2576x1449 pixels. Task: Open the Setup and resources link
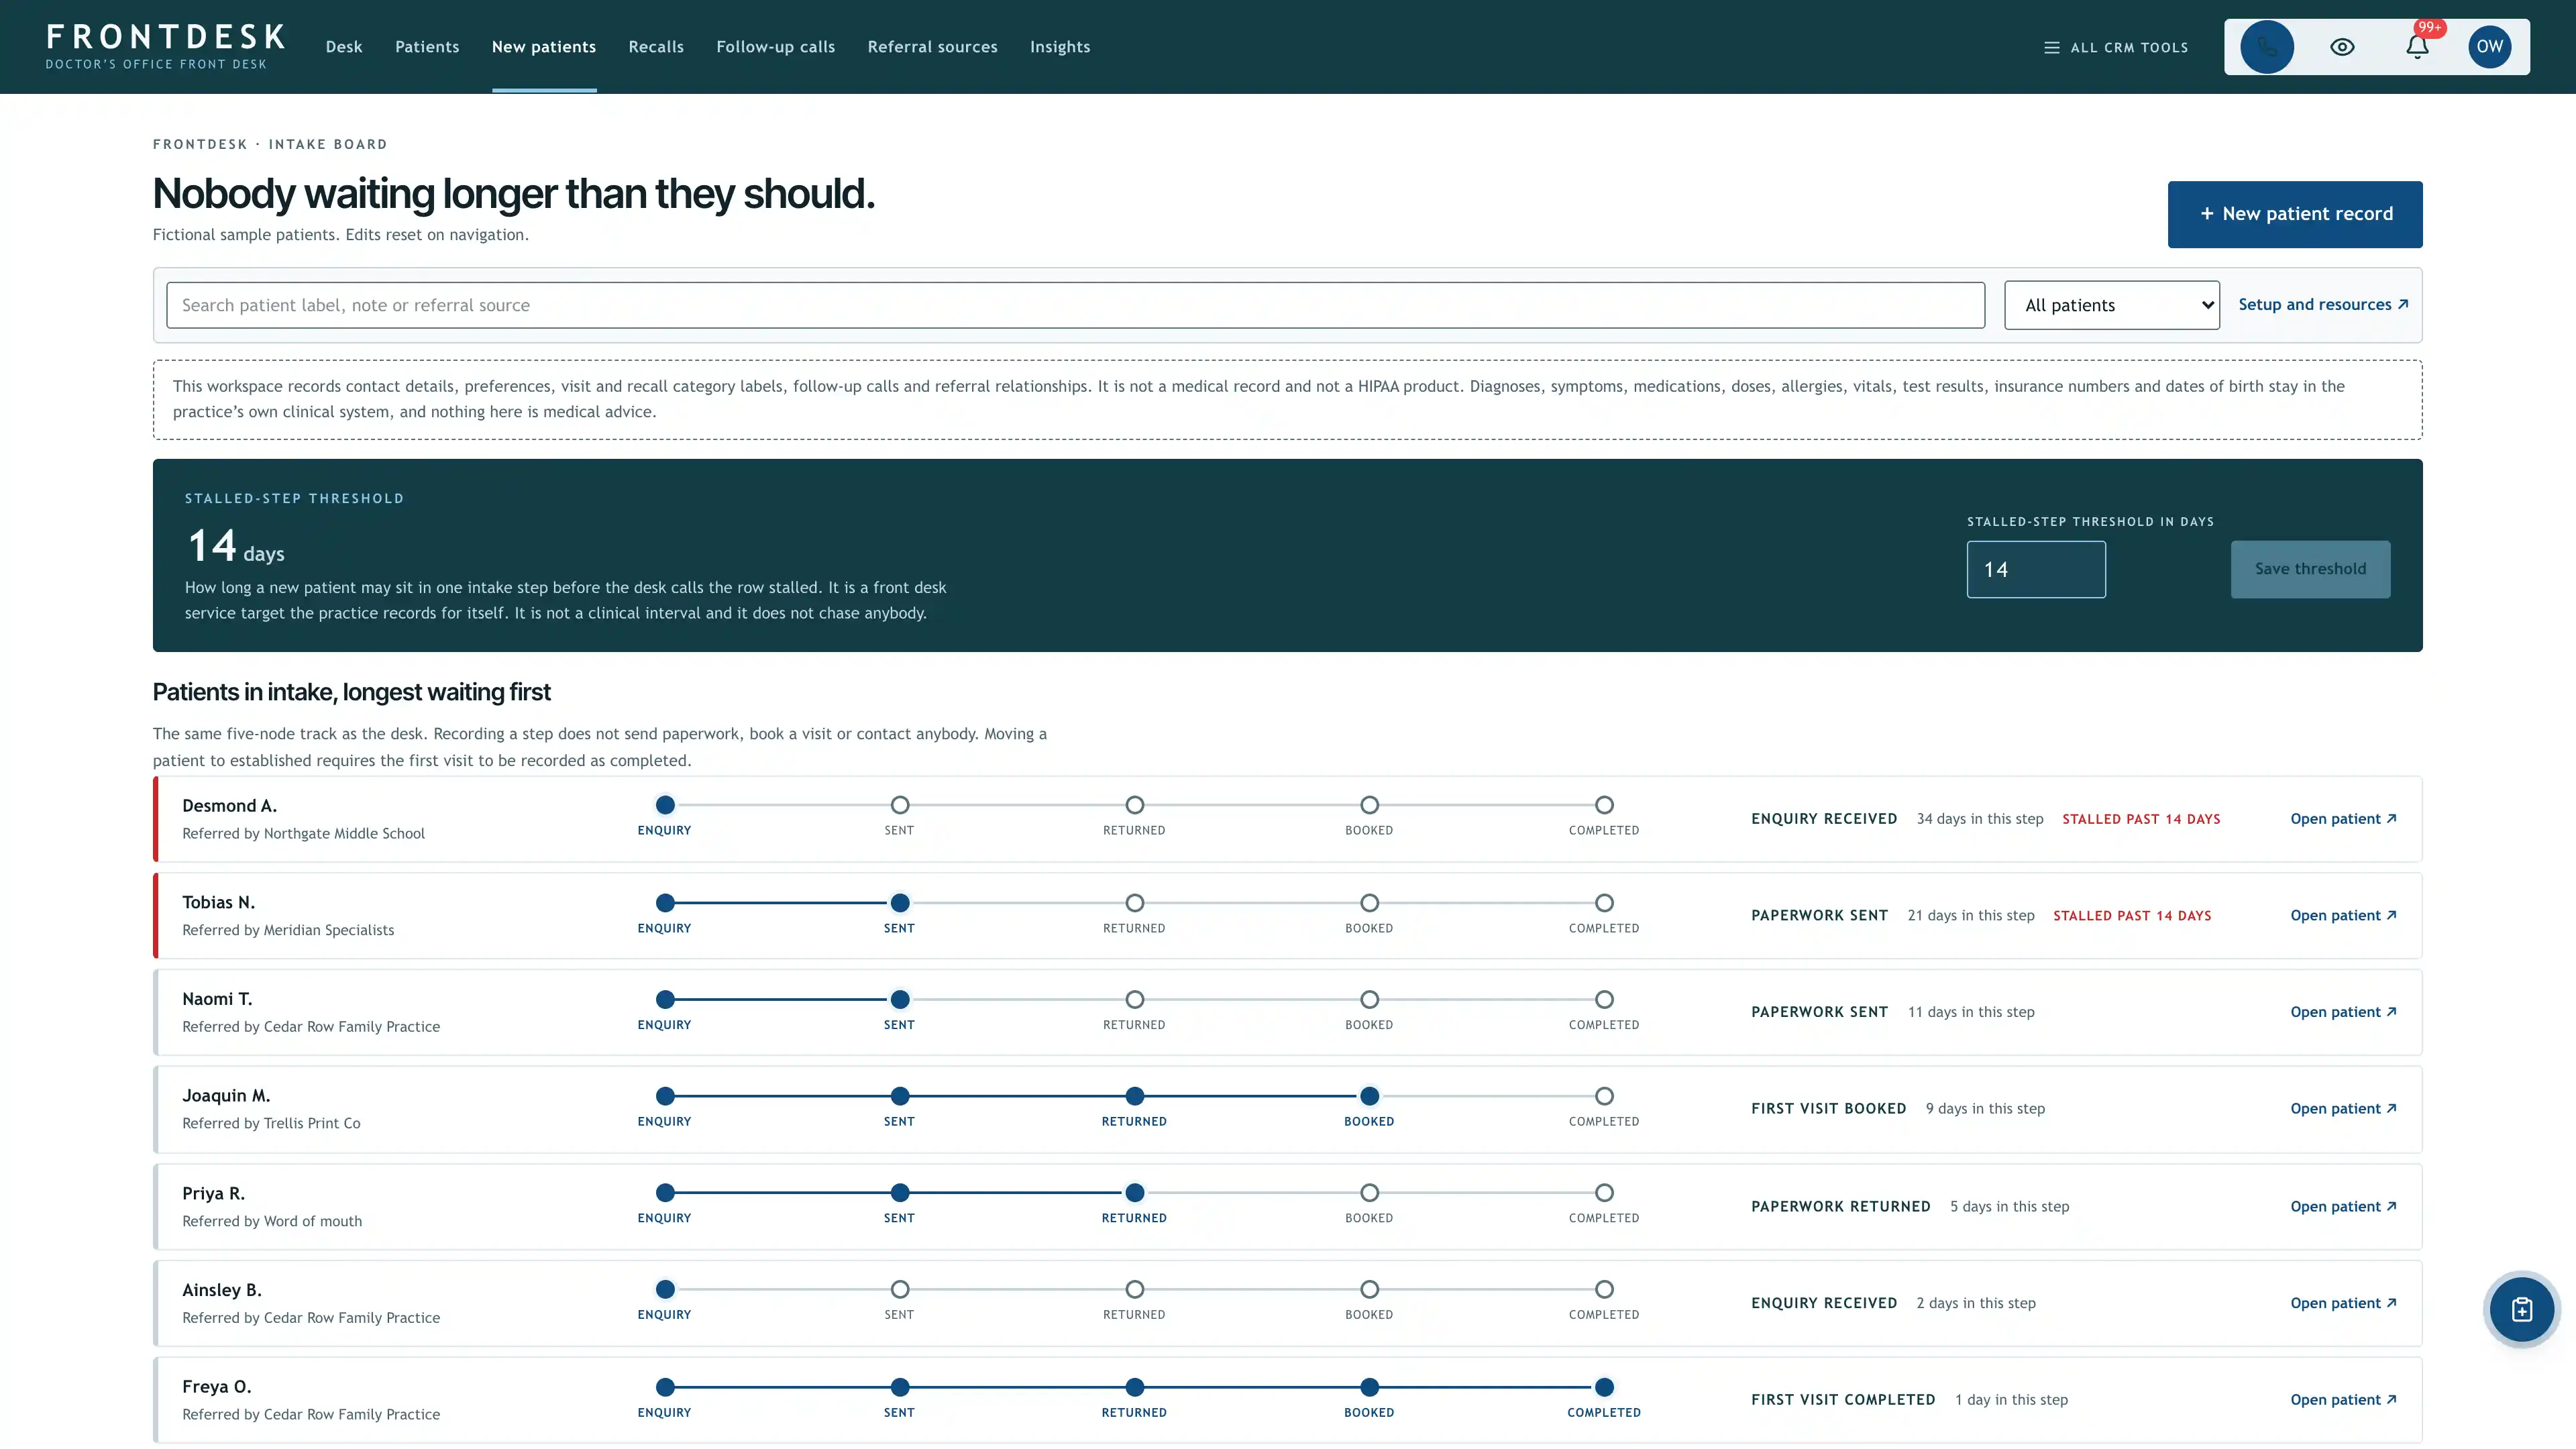coord(2323,305)
